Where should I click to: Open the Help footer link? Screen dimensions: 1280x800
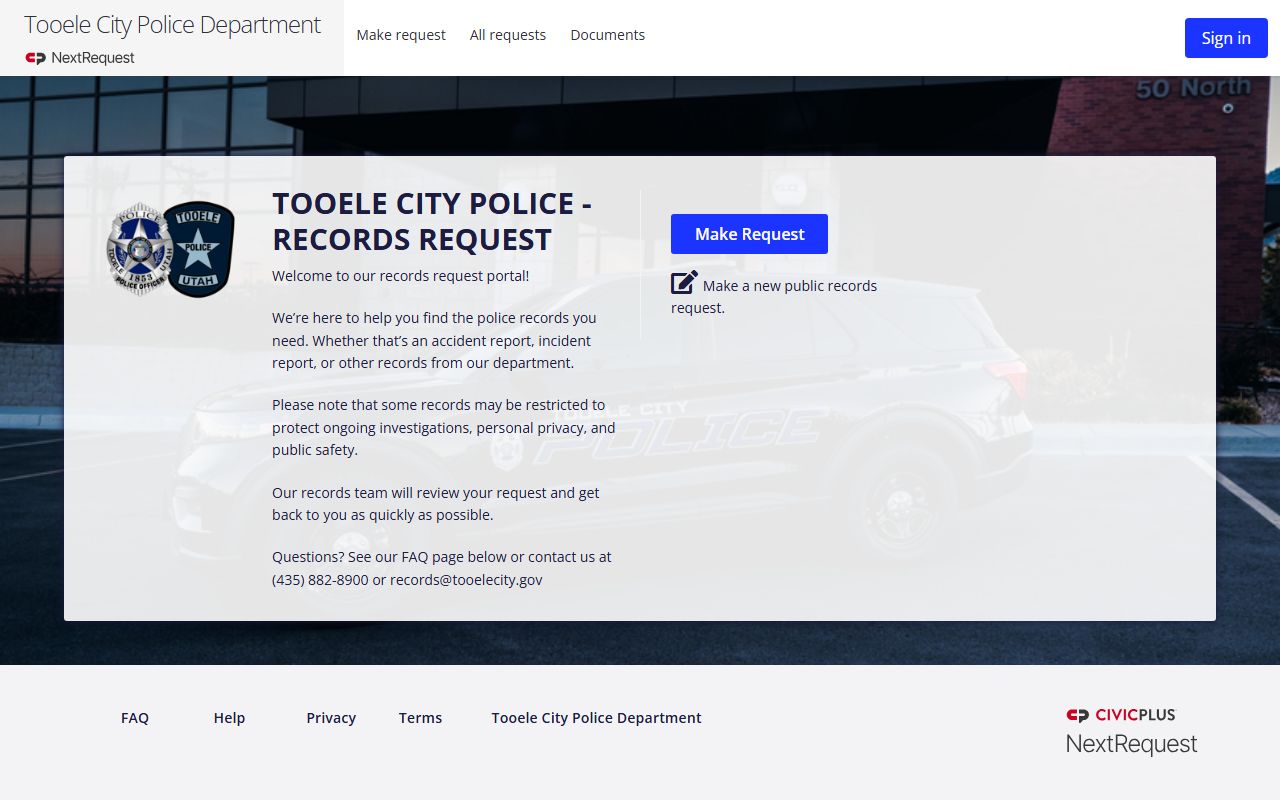pyautogui.click(x=229, y=718)
